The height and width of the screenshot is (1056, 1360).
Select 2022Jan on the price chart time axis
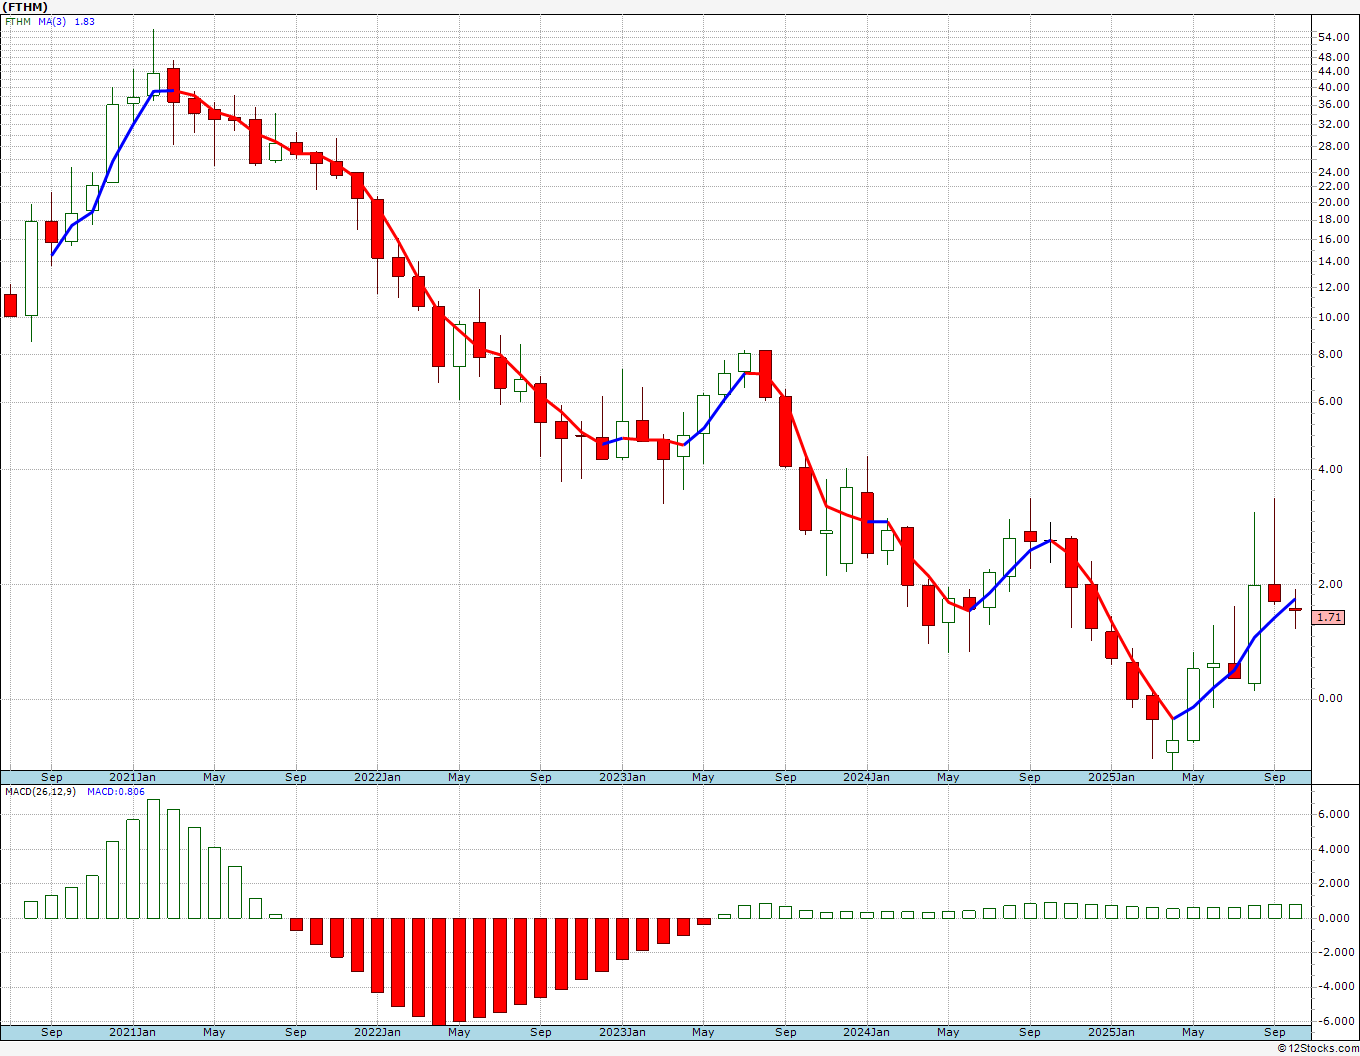pyautogui.click(x=377, y=777)
